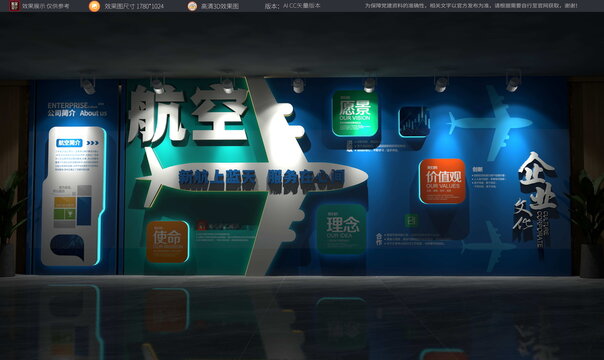
Task: Click the large 航空 3D title
Action: click(188, 115)
